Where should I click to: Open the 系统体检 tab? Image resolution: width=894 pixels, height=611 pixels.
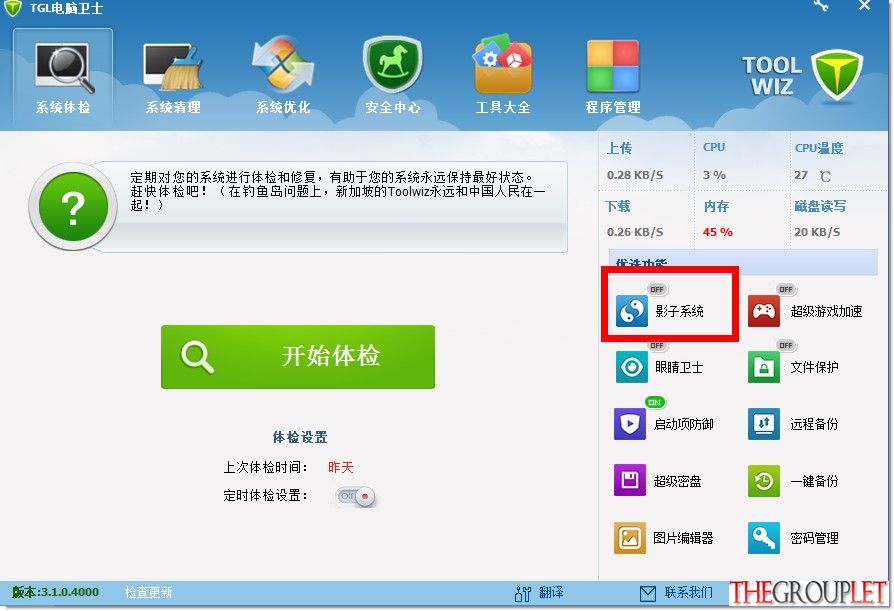point(63,76)
